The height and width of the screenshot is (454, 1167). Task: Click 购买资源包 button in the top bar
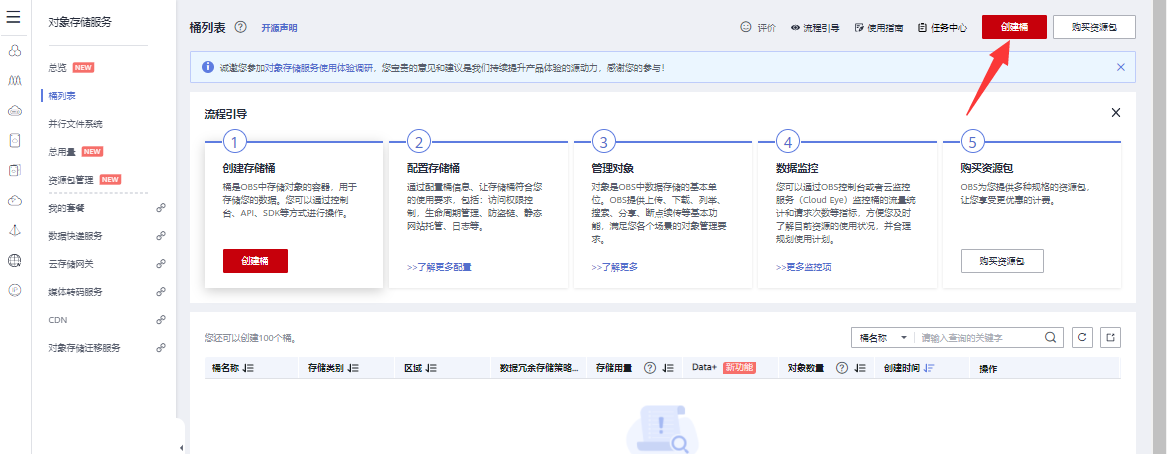[x=1094, y=27]
